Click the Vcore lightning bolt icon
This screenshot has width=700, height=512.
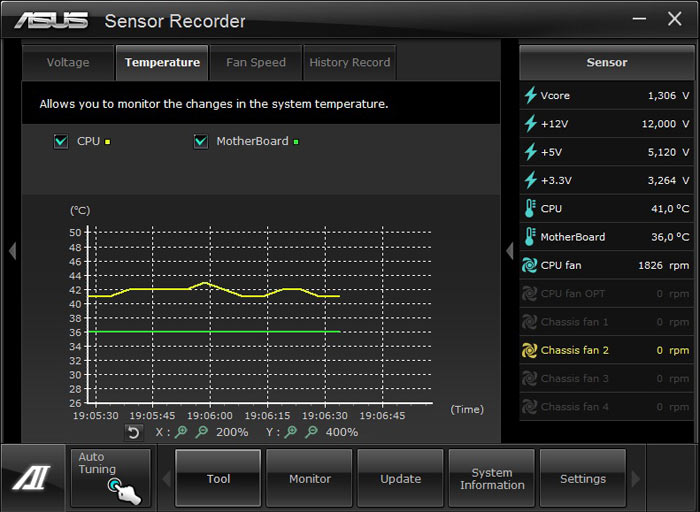(x=530, y=95)
